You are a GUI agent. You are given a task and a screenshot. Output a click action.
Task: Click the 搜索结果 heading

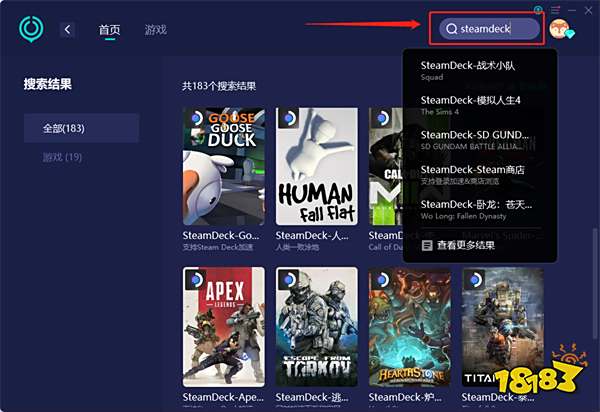(x=48, y=84)
